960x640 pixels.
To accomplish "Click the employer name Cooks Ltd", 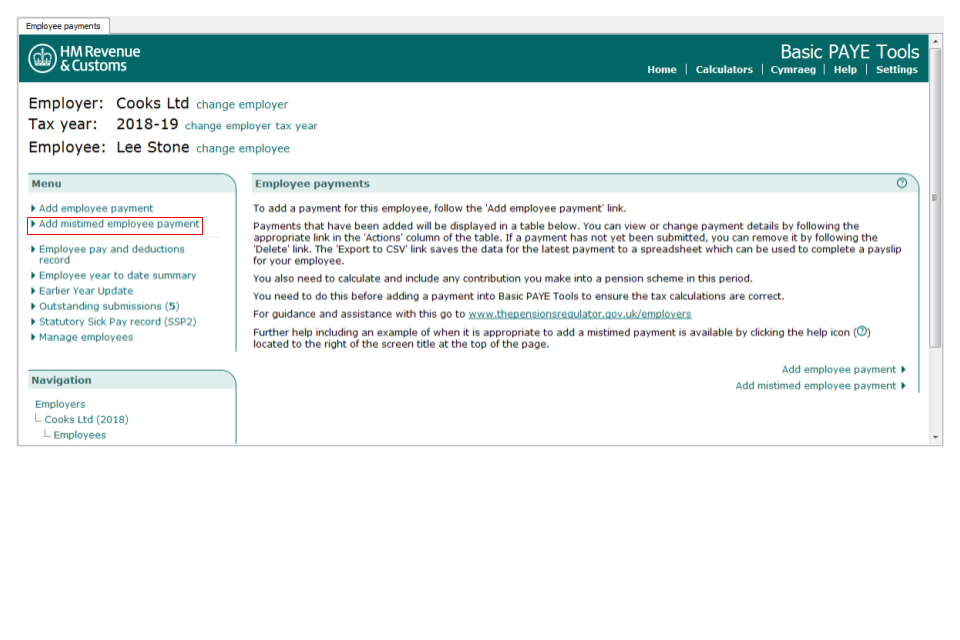I will pos(152,104).
